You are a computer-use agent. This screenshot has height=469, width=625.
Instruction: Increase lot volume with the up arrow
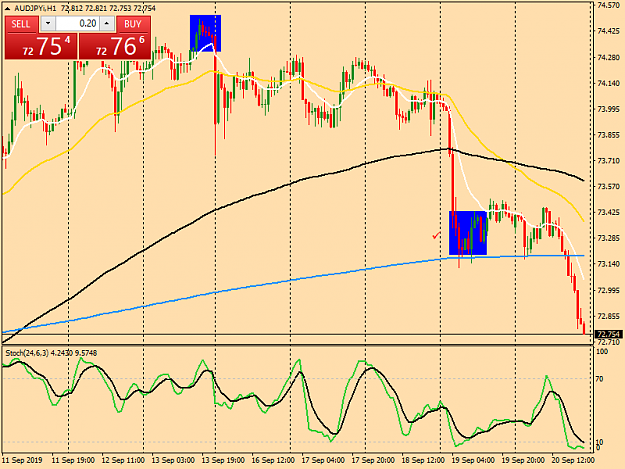pos(107,24)
